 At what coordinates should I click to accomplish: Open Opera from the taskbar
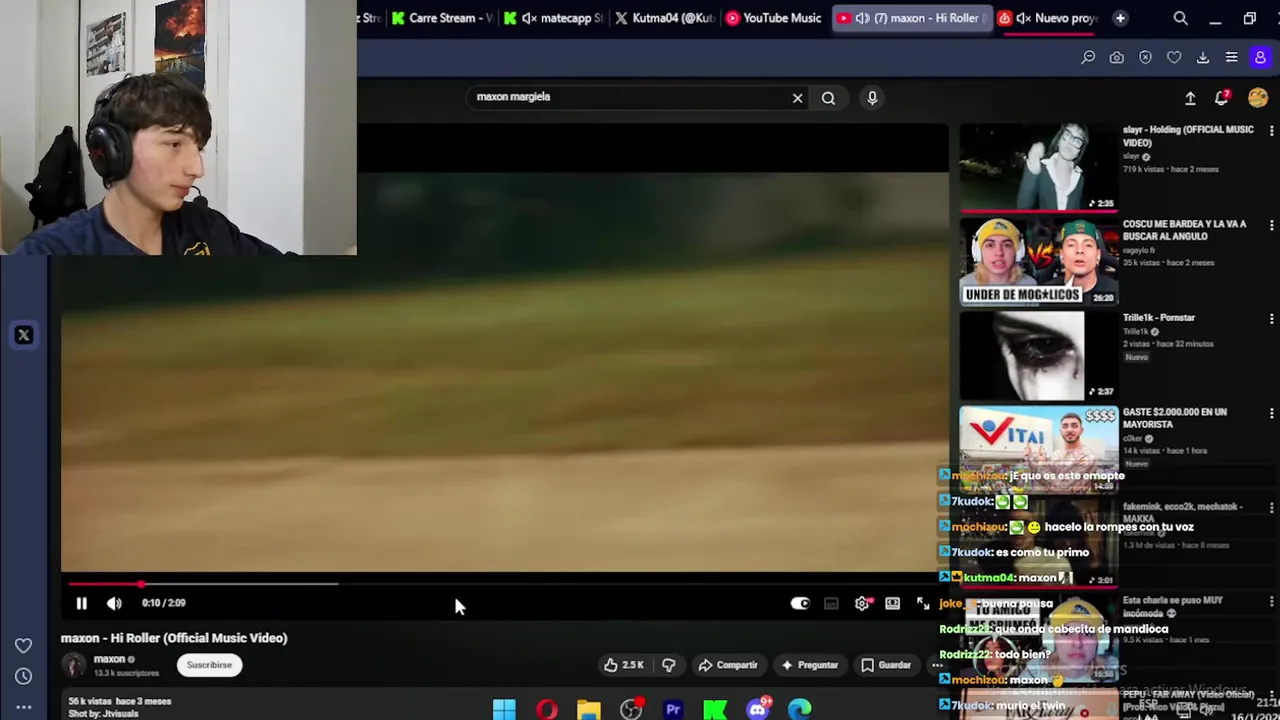pyautogui.click(x=547, y=709)
